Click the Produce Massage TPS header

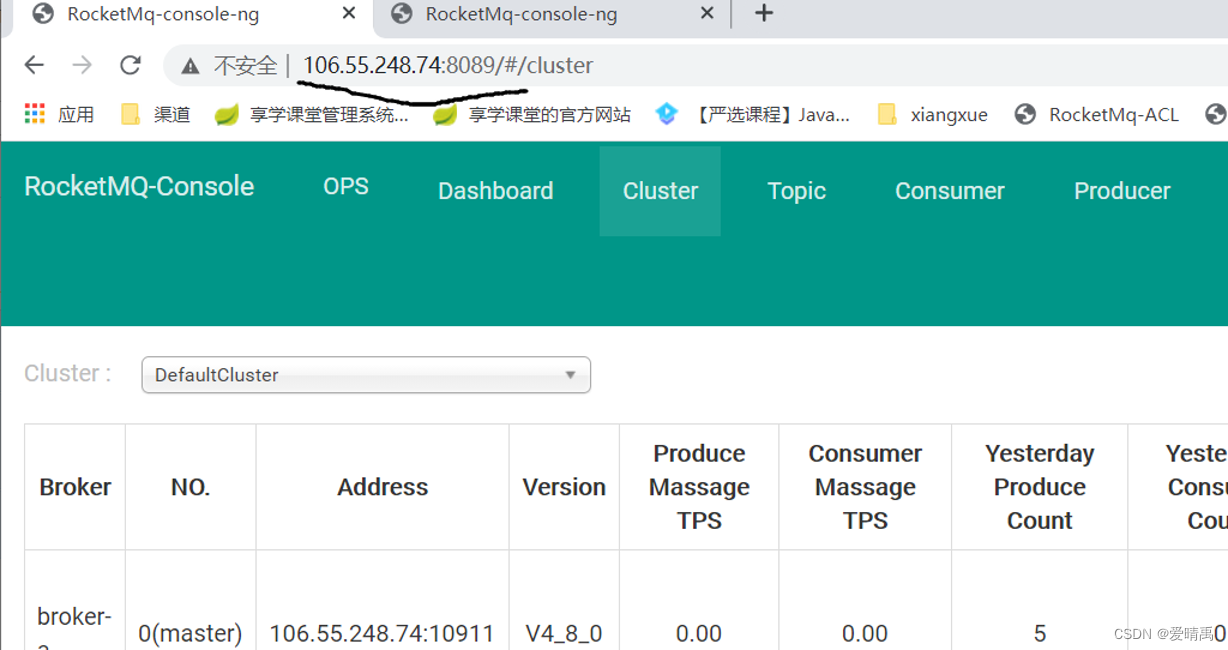coord(699,487)
